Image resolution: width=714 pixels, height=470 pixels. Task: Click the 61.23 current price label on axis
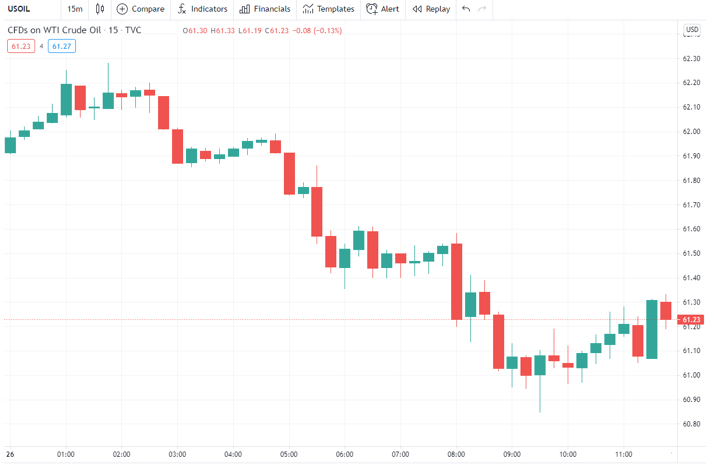[x=692, y=320]
